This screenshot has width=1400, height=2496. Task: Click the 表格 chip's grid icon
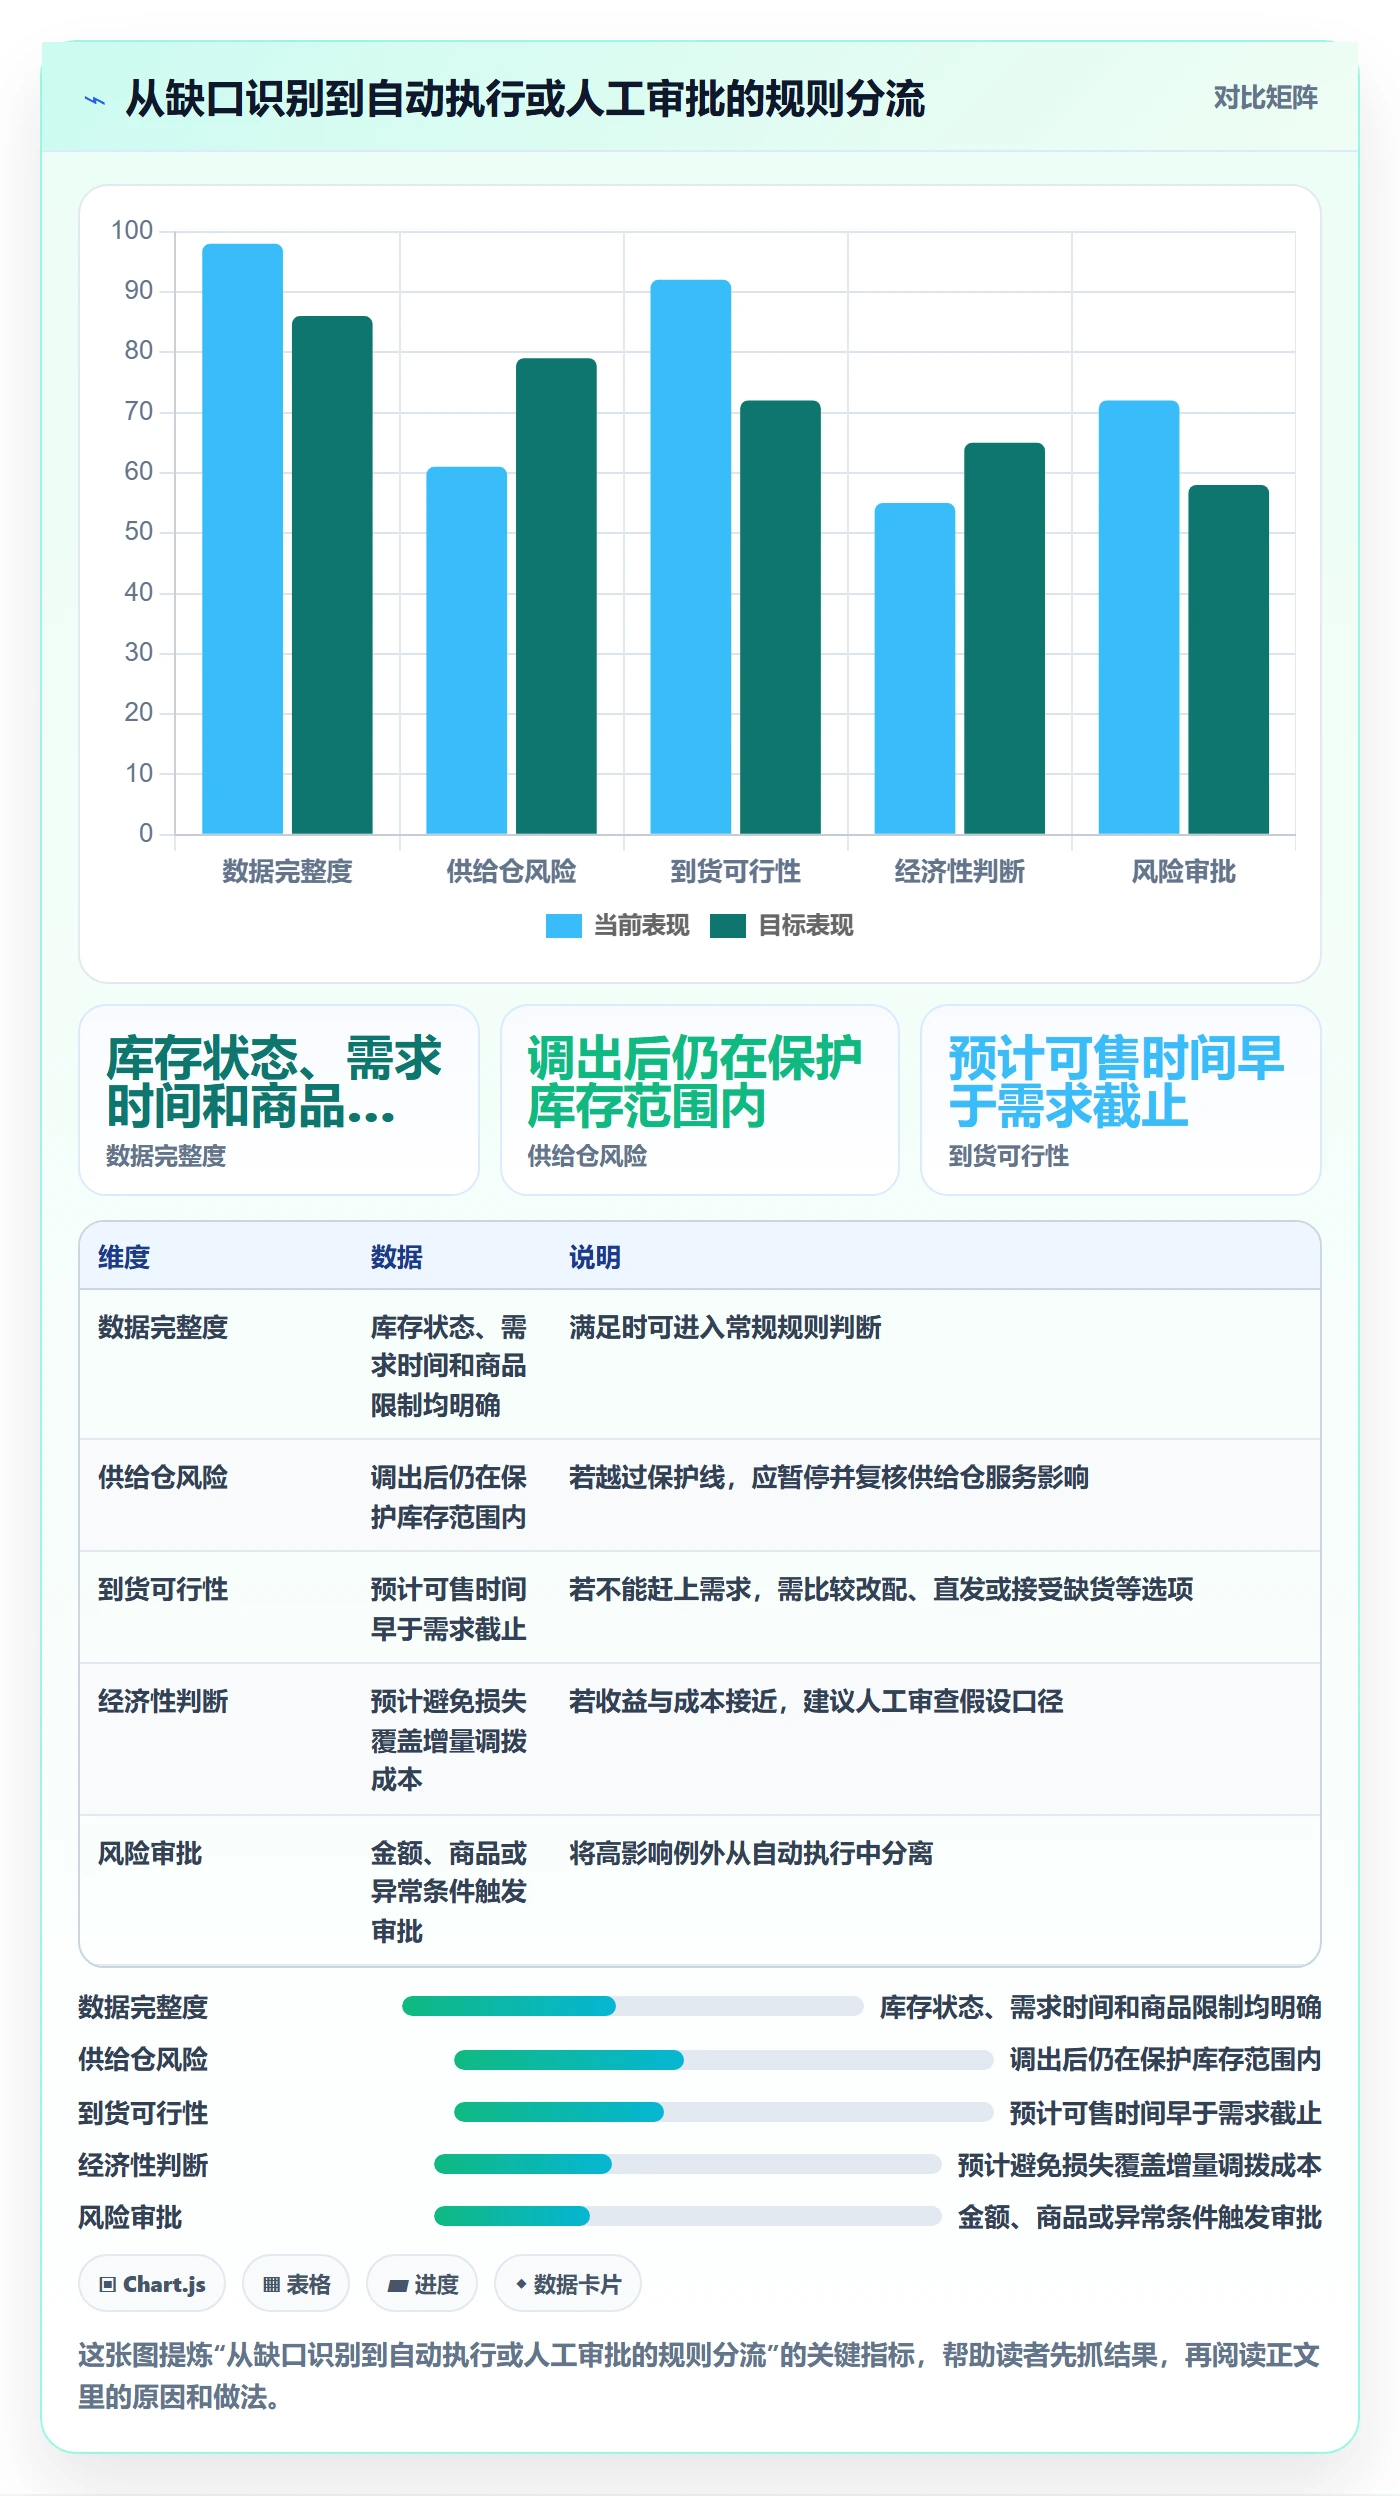click(x=271, y=2285)
